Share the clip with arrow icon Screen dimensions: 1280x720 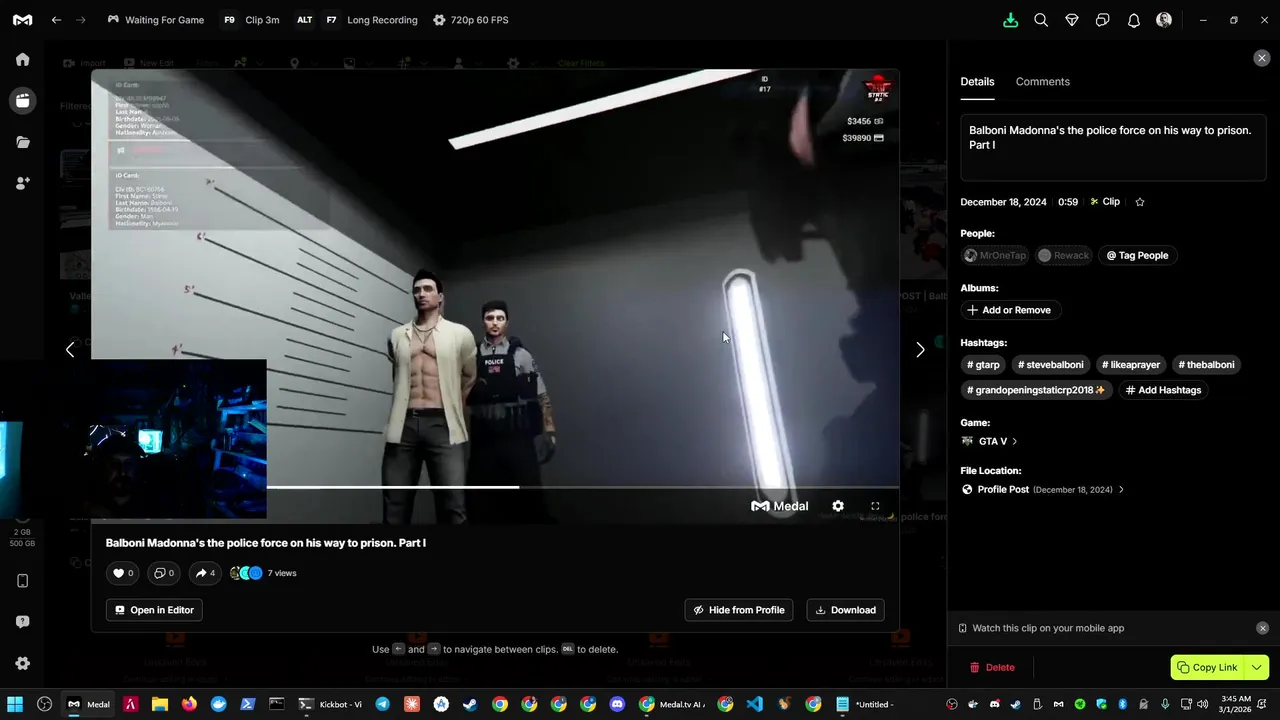point(205,573)
